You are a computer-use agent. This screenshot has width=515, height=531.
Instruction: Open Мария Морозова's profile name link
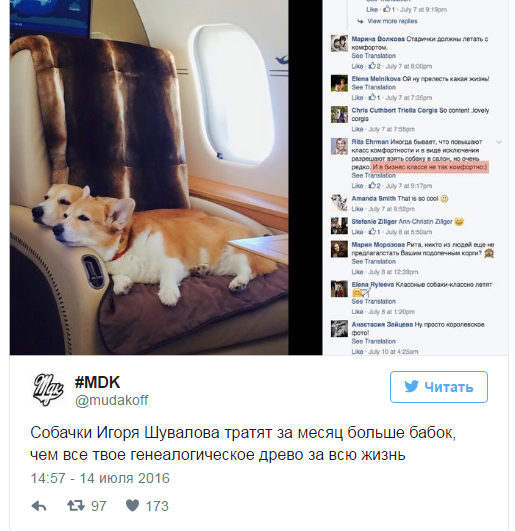(378, 245)
